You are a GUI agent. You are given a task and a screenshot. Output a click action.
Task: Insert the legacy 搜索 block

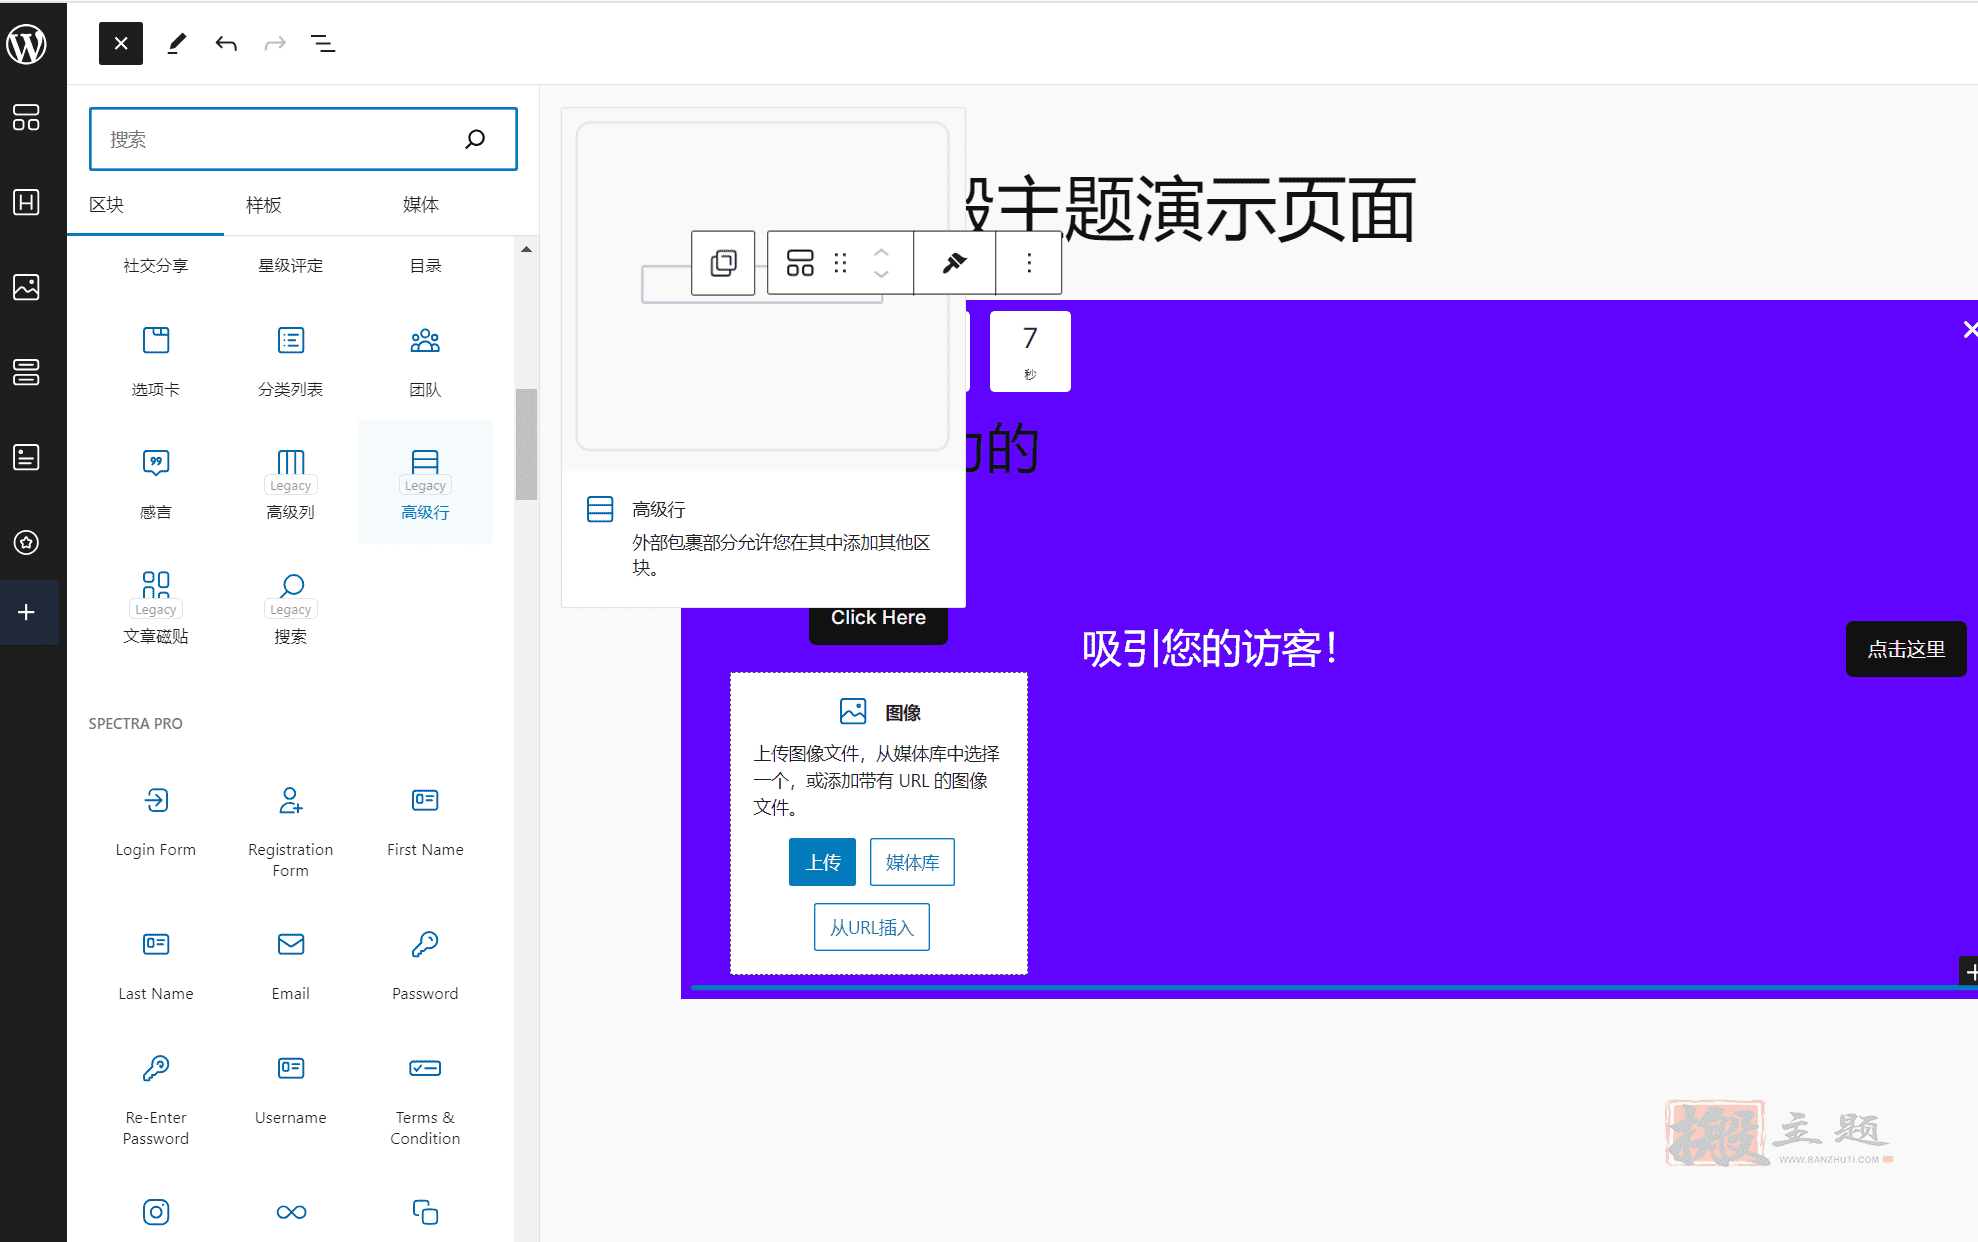[291, 607]
